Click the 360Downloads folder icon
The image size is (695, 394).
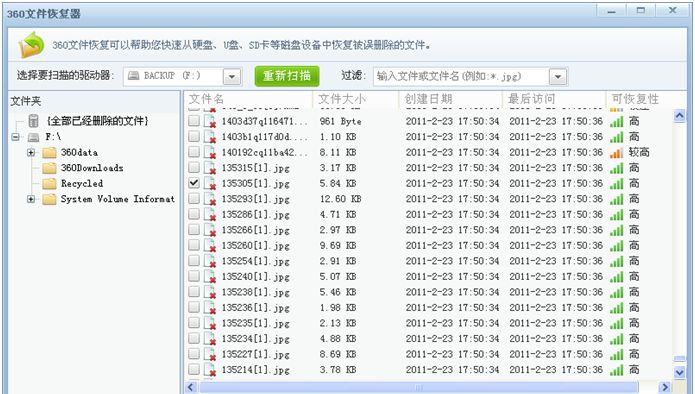[49, 168]
